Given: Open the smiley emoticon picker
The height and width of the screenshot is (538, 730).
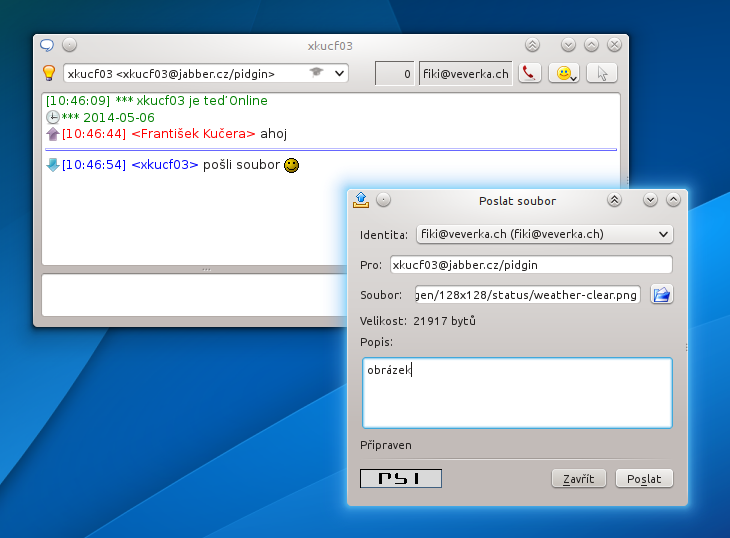Looking at the screenshot, I should pos(564,73).
